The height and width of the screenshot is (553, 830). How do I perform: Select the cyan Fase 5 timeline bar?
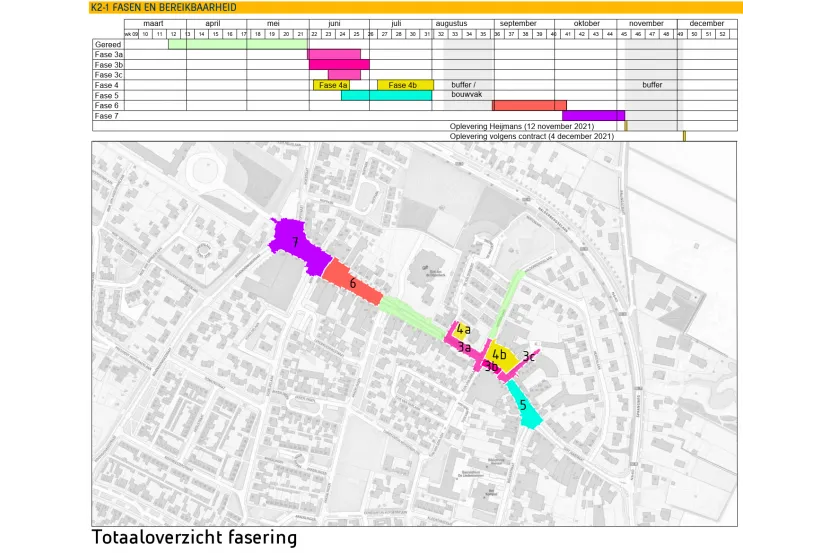click(x=386, y=95)
